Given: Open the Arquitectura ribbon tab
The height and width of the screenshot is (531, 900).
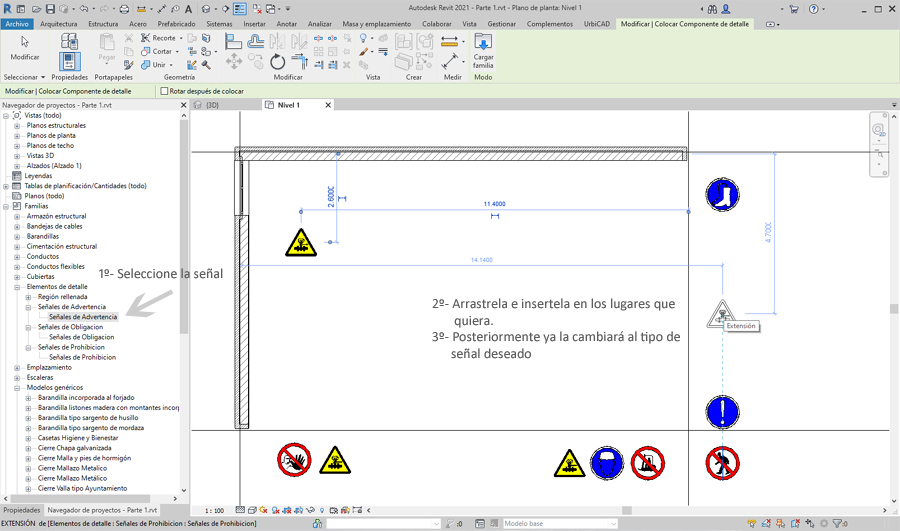Looking at the screenshot, I should tap(58, 23).
